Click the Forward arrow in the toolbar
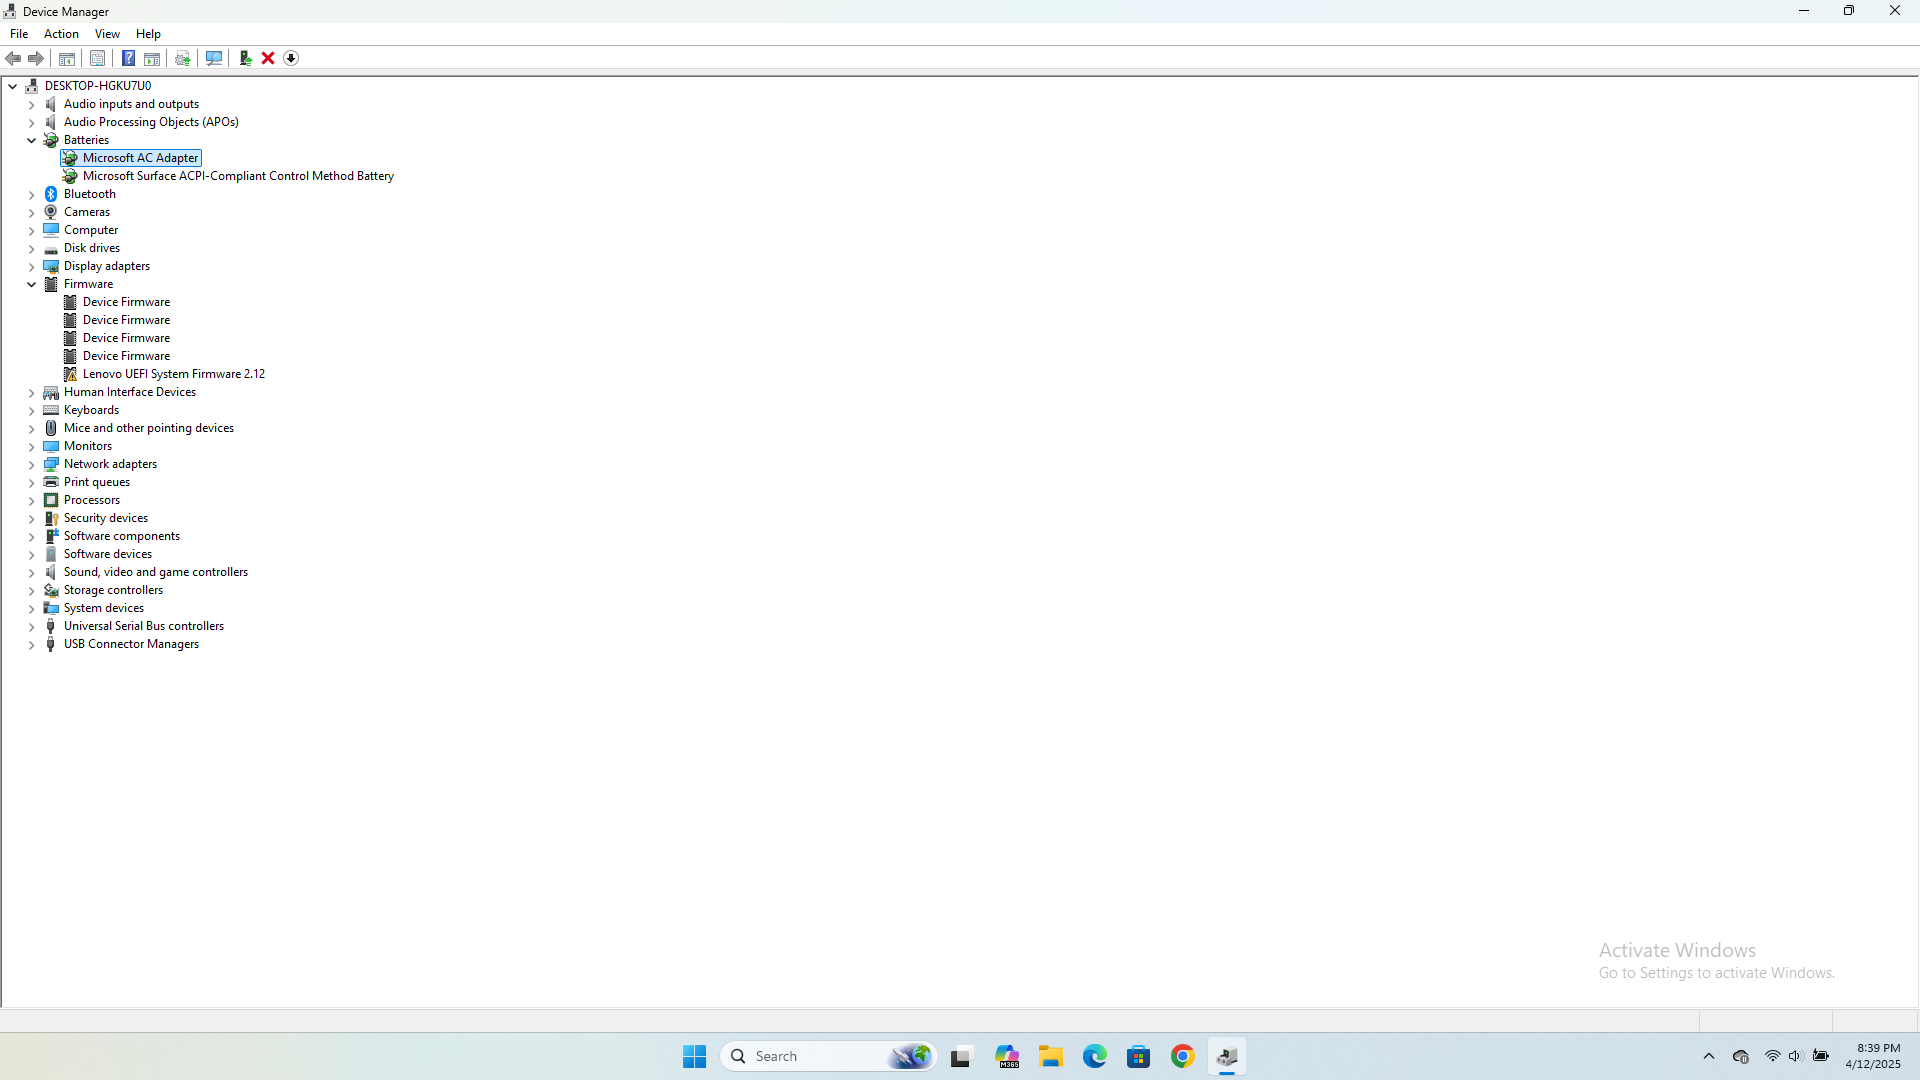Viewport: 1920px width, 1080px height. click(36, 58)
